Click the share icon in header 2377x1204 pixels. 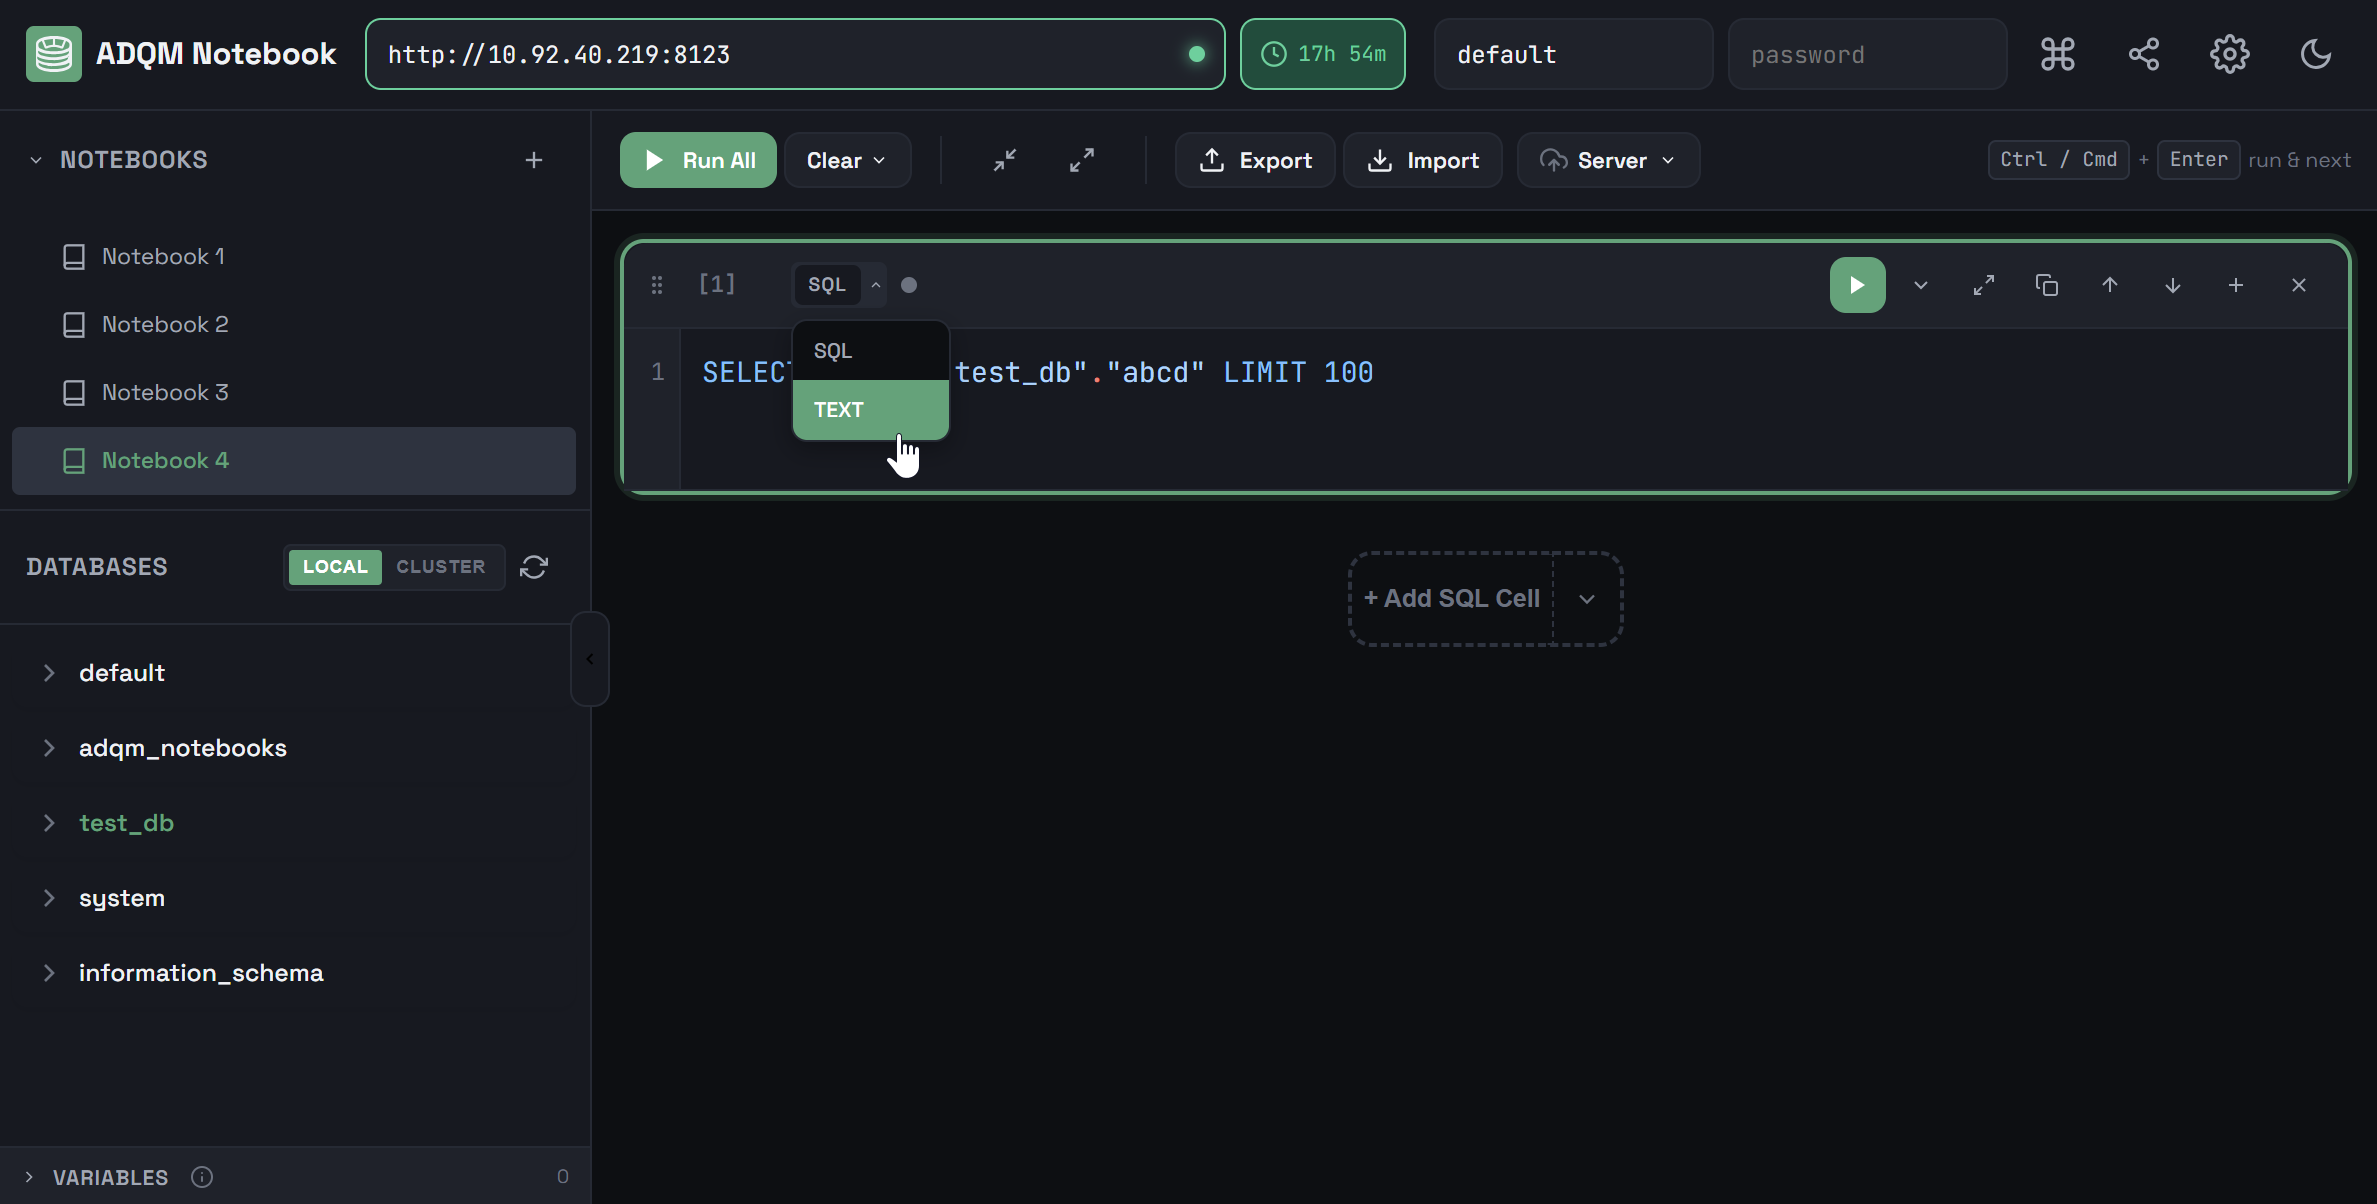2143,54
